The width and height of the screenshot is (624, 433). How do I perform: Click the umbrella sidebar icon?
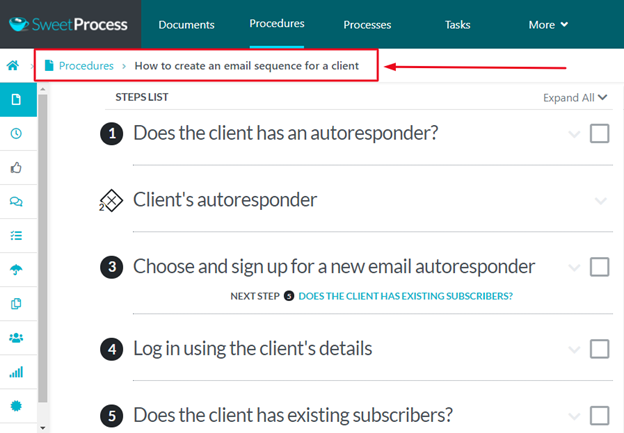tap(16, 270)
